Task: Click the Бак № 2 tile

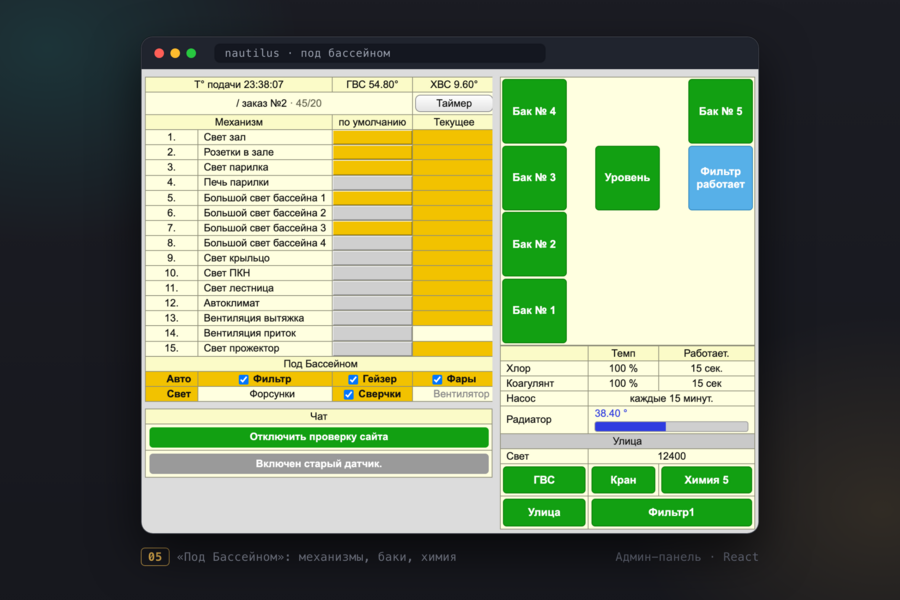Action: click(534, 244)
